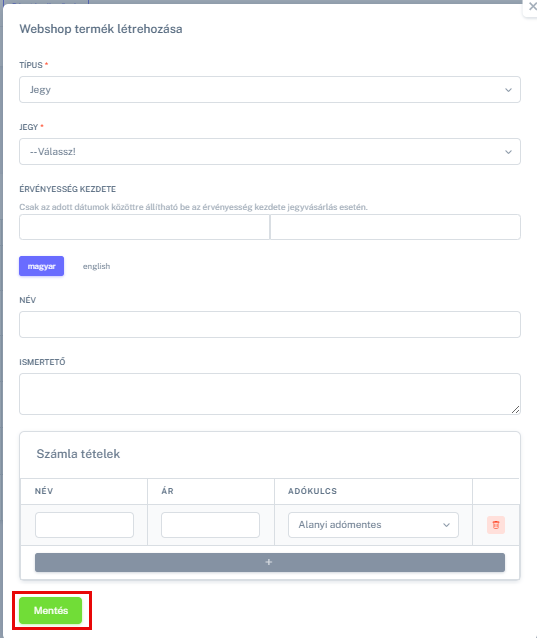Click the Jegy dropdown chevron arrow
Viewport: 537px width, 638px height.
pos(508,152)
